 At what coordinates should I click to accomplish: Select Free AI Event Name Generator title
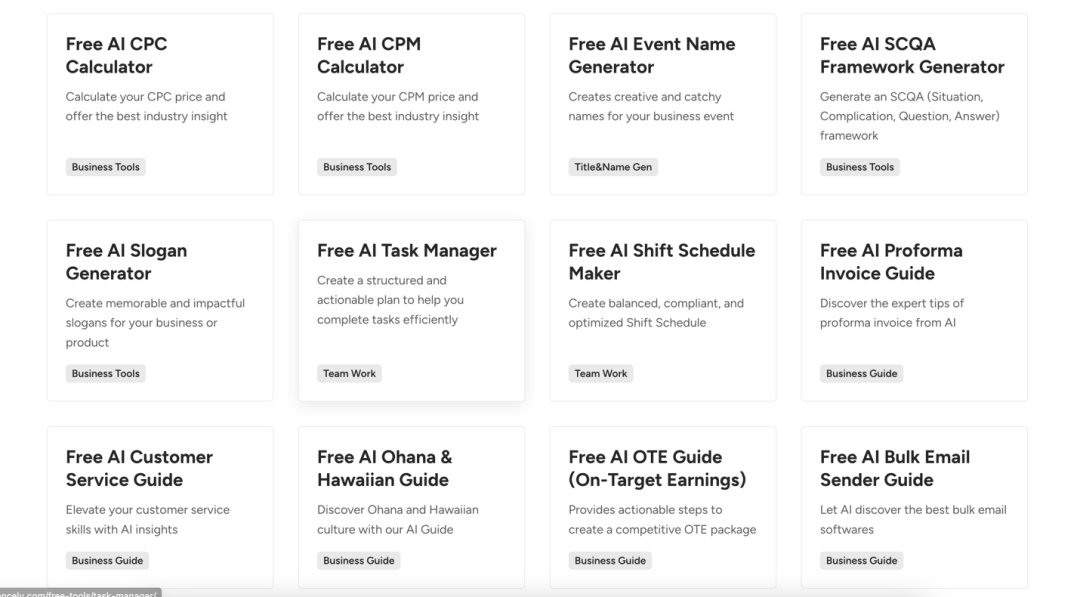pyautogui.click(x=651, y=56)
